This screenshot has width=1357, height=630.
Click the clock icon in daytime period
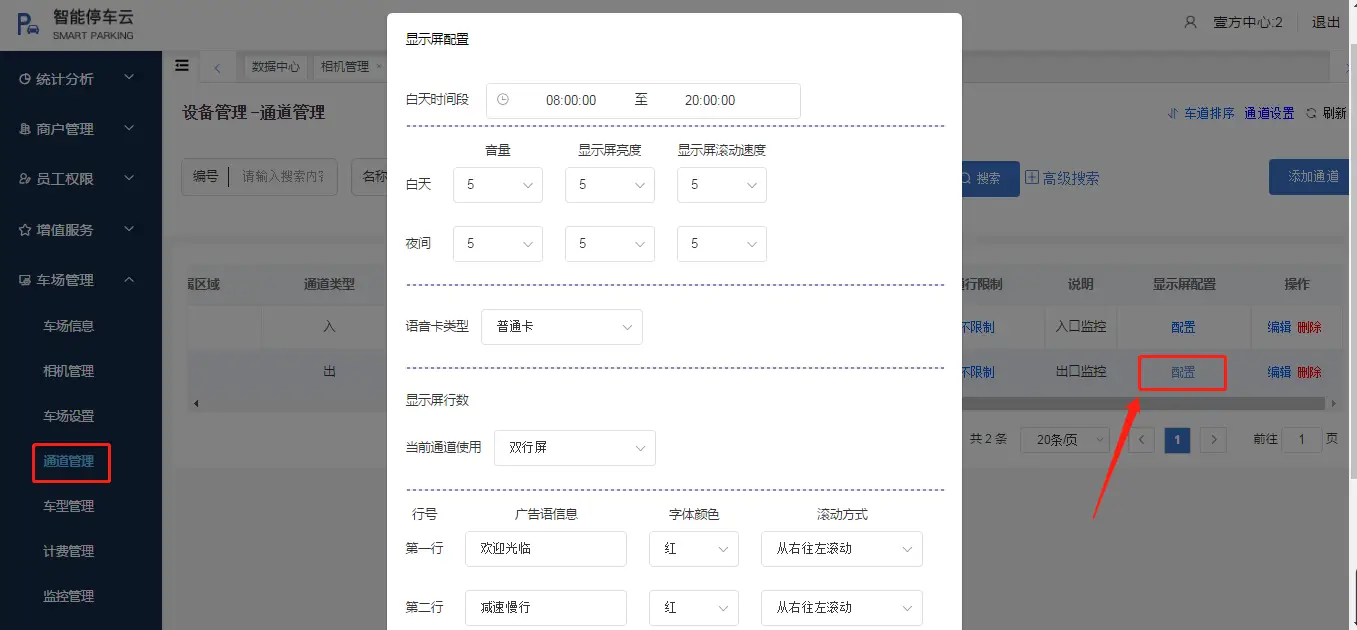pos(503,100)
